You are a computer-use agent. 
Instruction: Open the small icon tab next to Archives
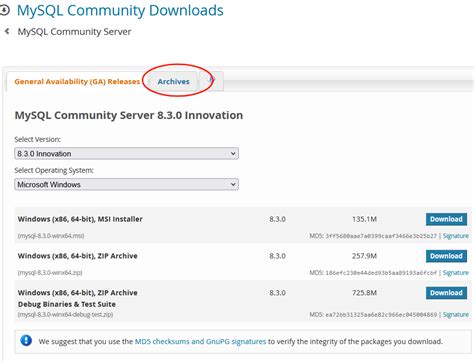tap(211, 81)
